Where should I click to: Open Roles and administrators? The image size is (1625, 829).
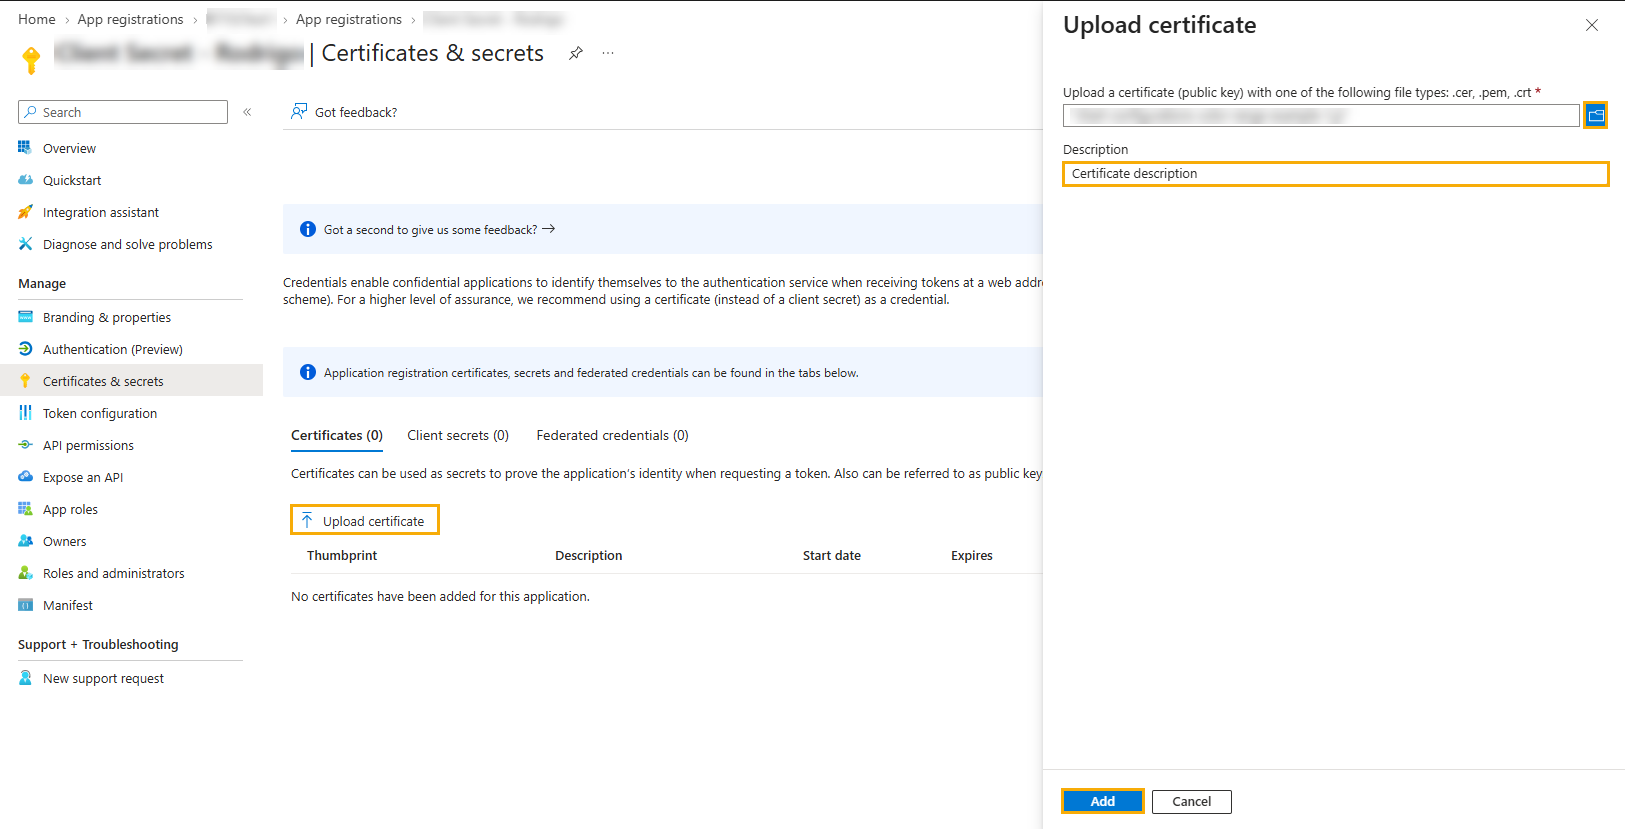[x=113, y=573]
